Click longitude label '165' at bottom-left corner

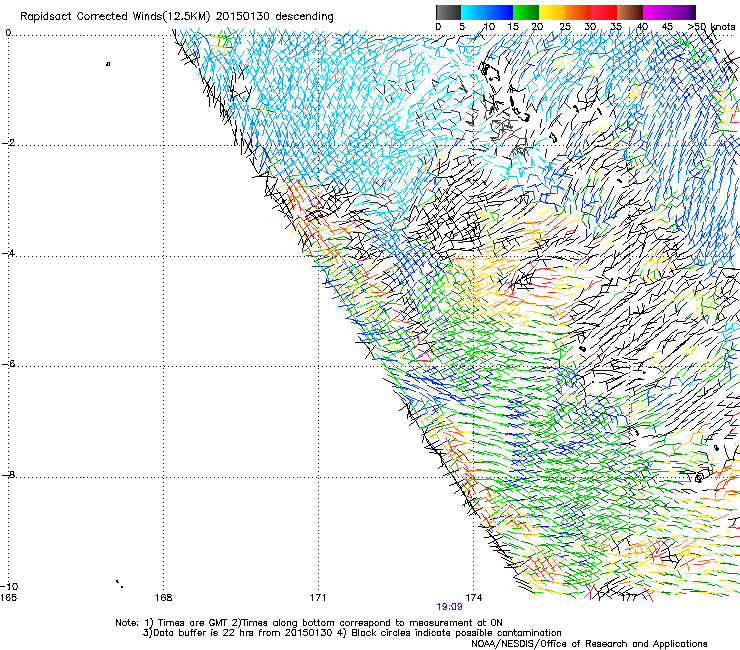click(x=8, y=598)
